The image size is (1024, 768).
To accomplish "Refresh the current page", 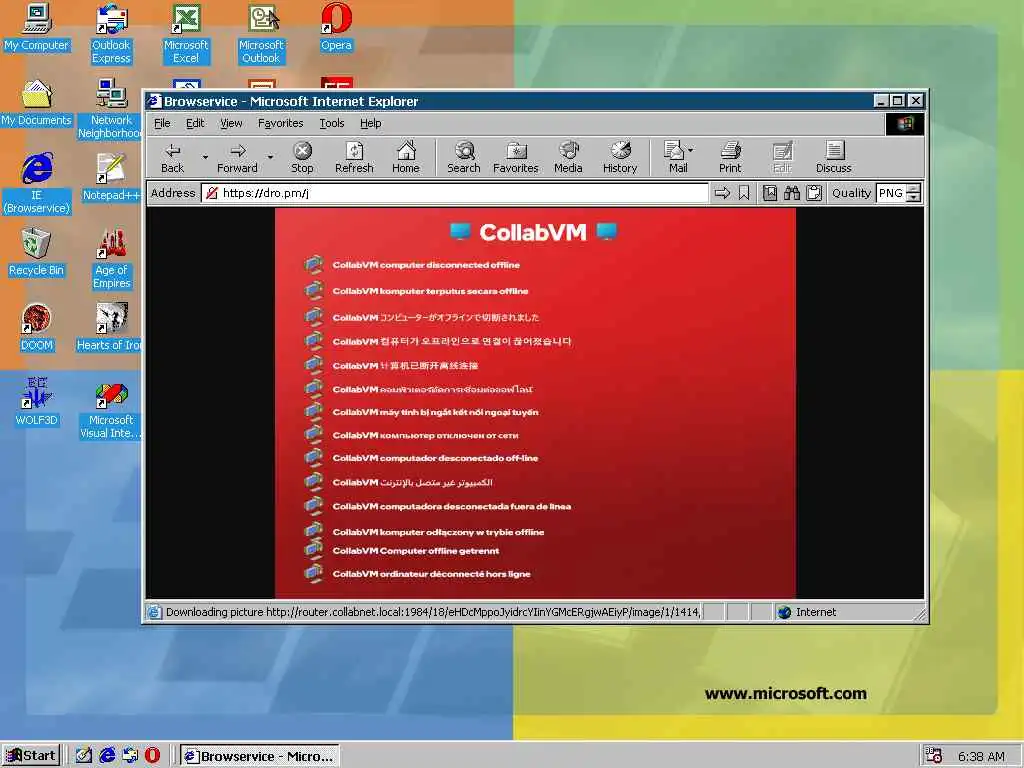I will 354,158.
